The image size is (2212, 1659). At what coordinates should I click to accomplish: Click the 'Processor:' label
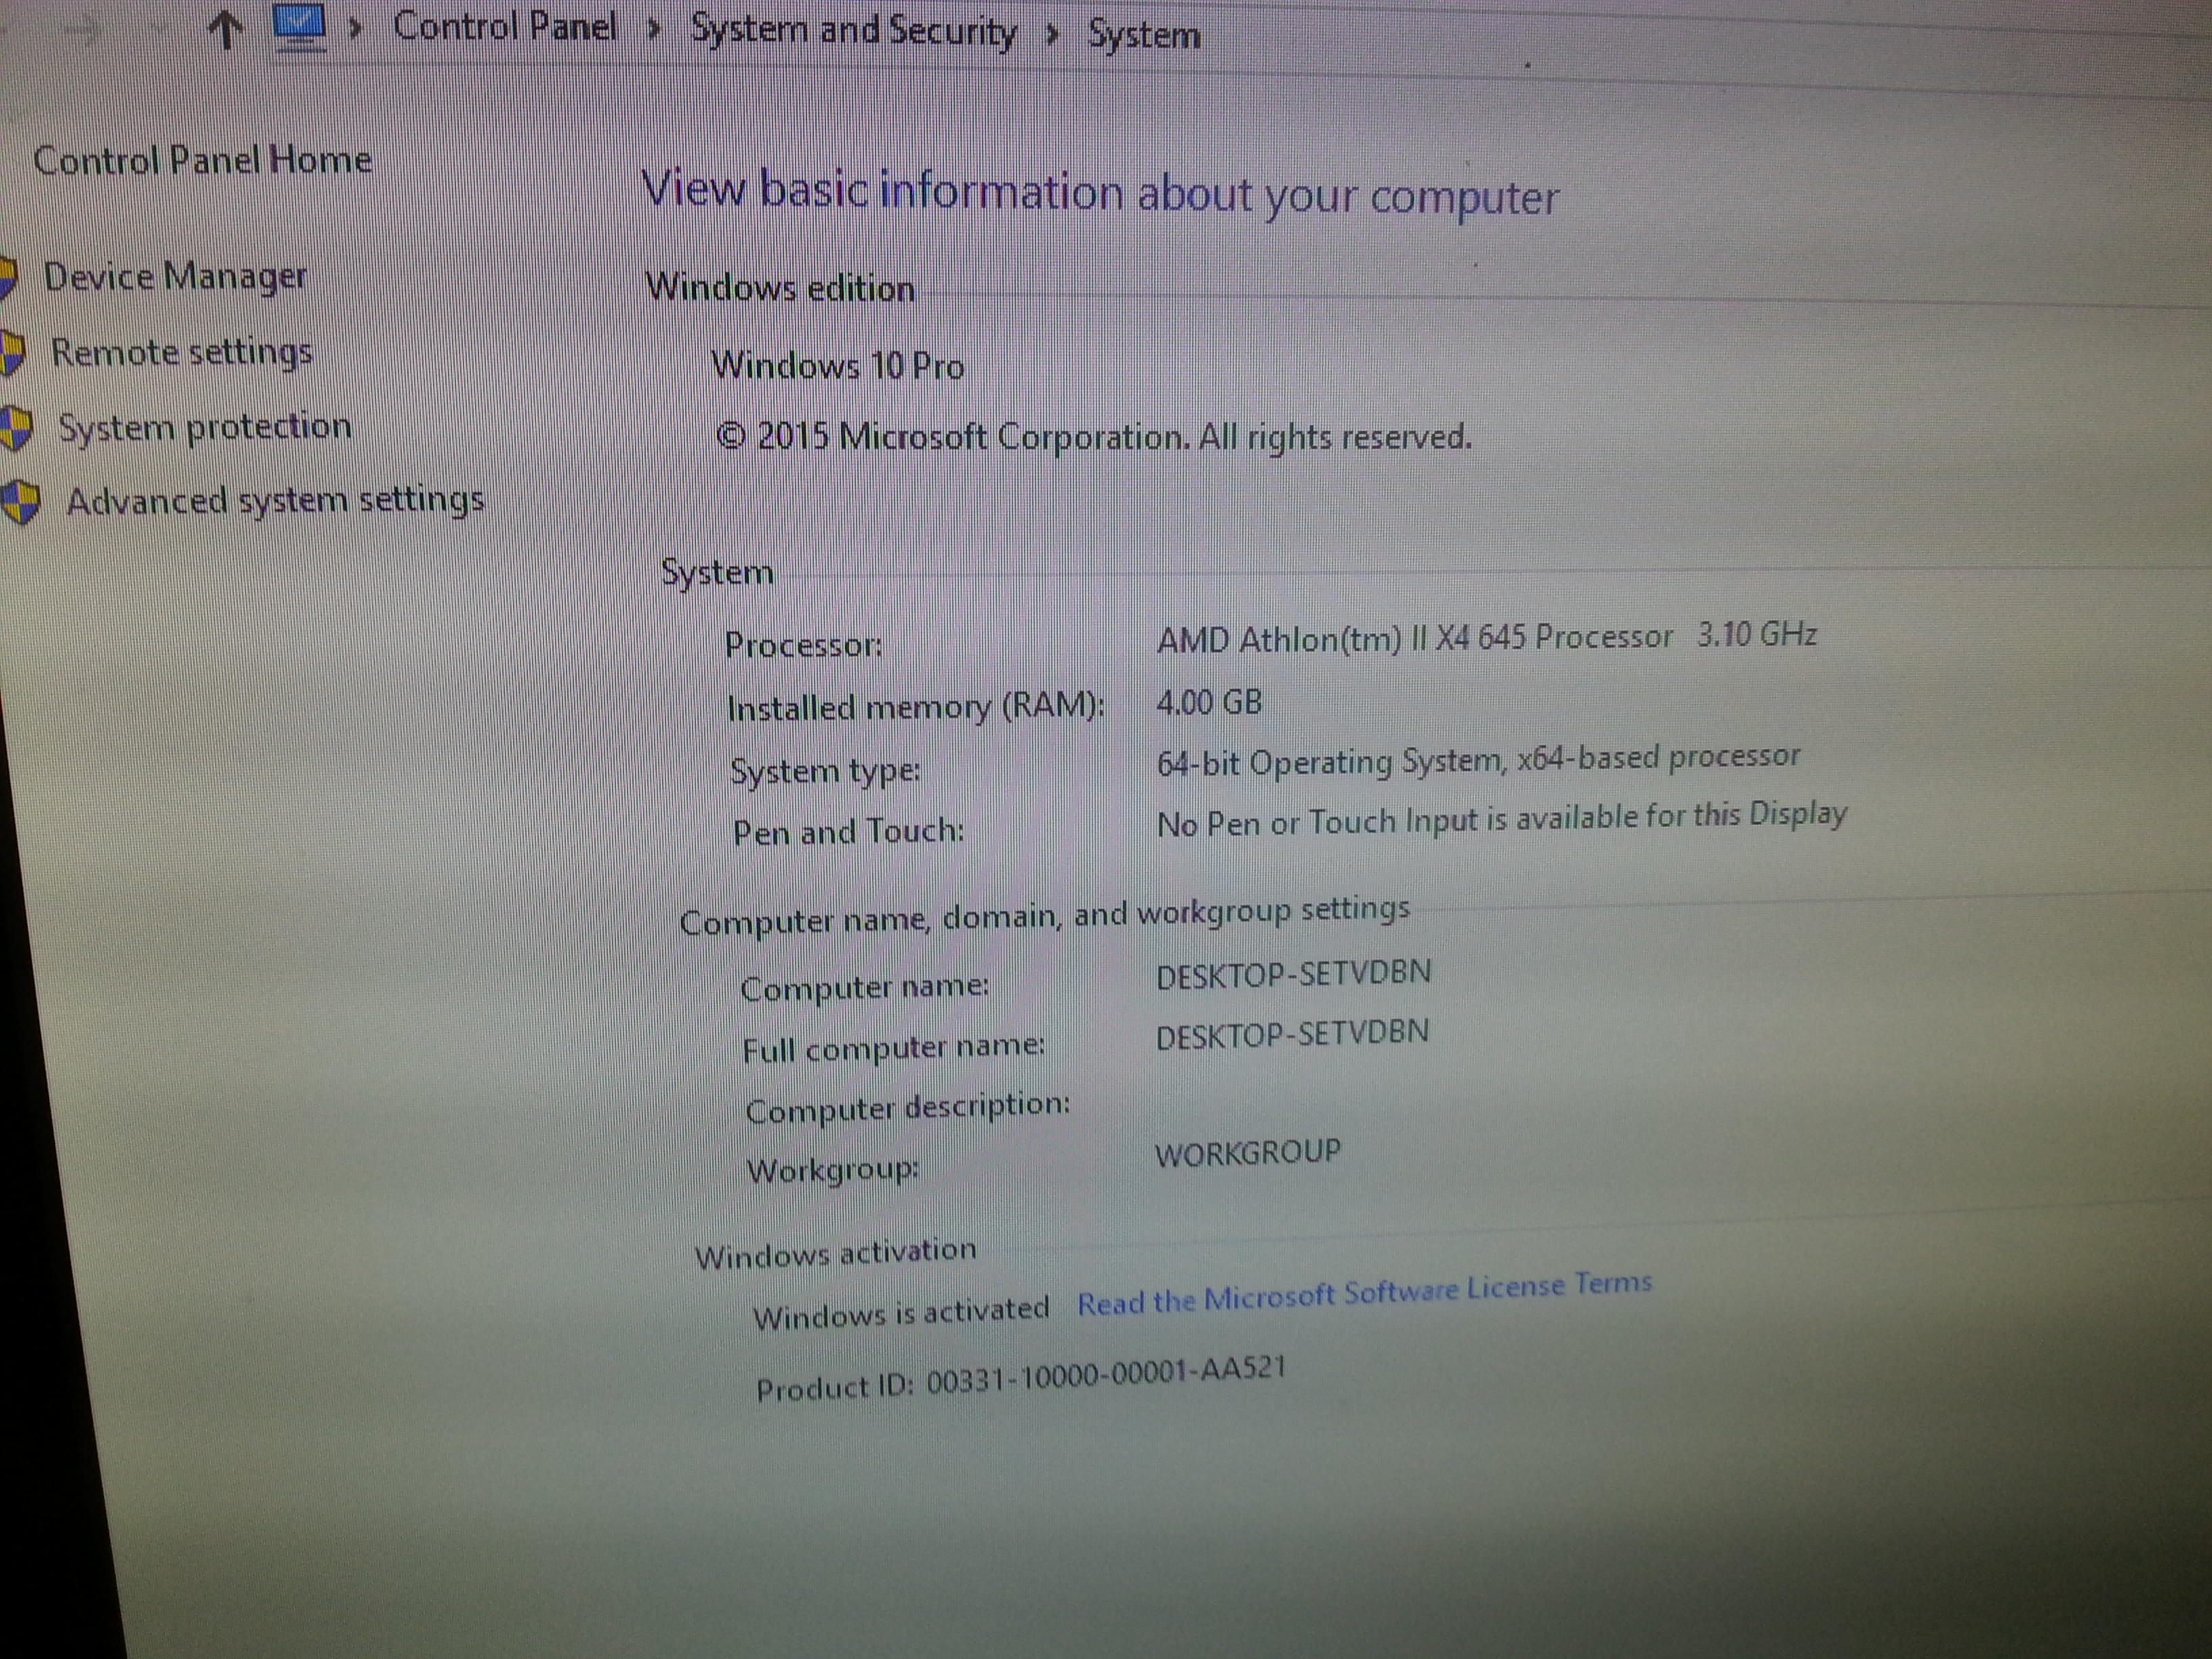coord(803,644)
